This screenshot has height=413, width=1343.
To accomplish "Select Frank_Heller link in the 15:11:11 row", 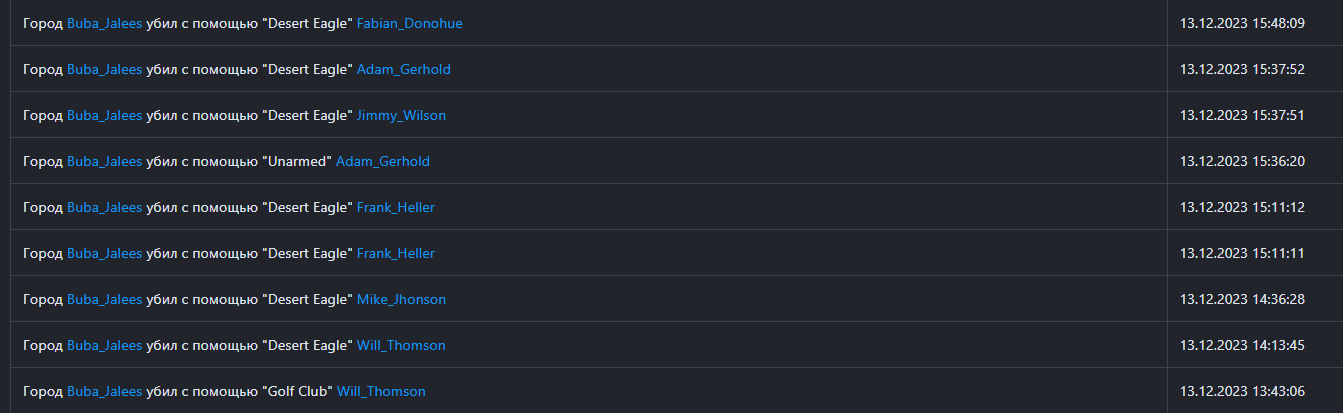I will coord(395,253).
